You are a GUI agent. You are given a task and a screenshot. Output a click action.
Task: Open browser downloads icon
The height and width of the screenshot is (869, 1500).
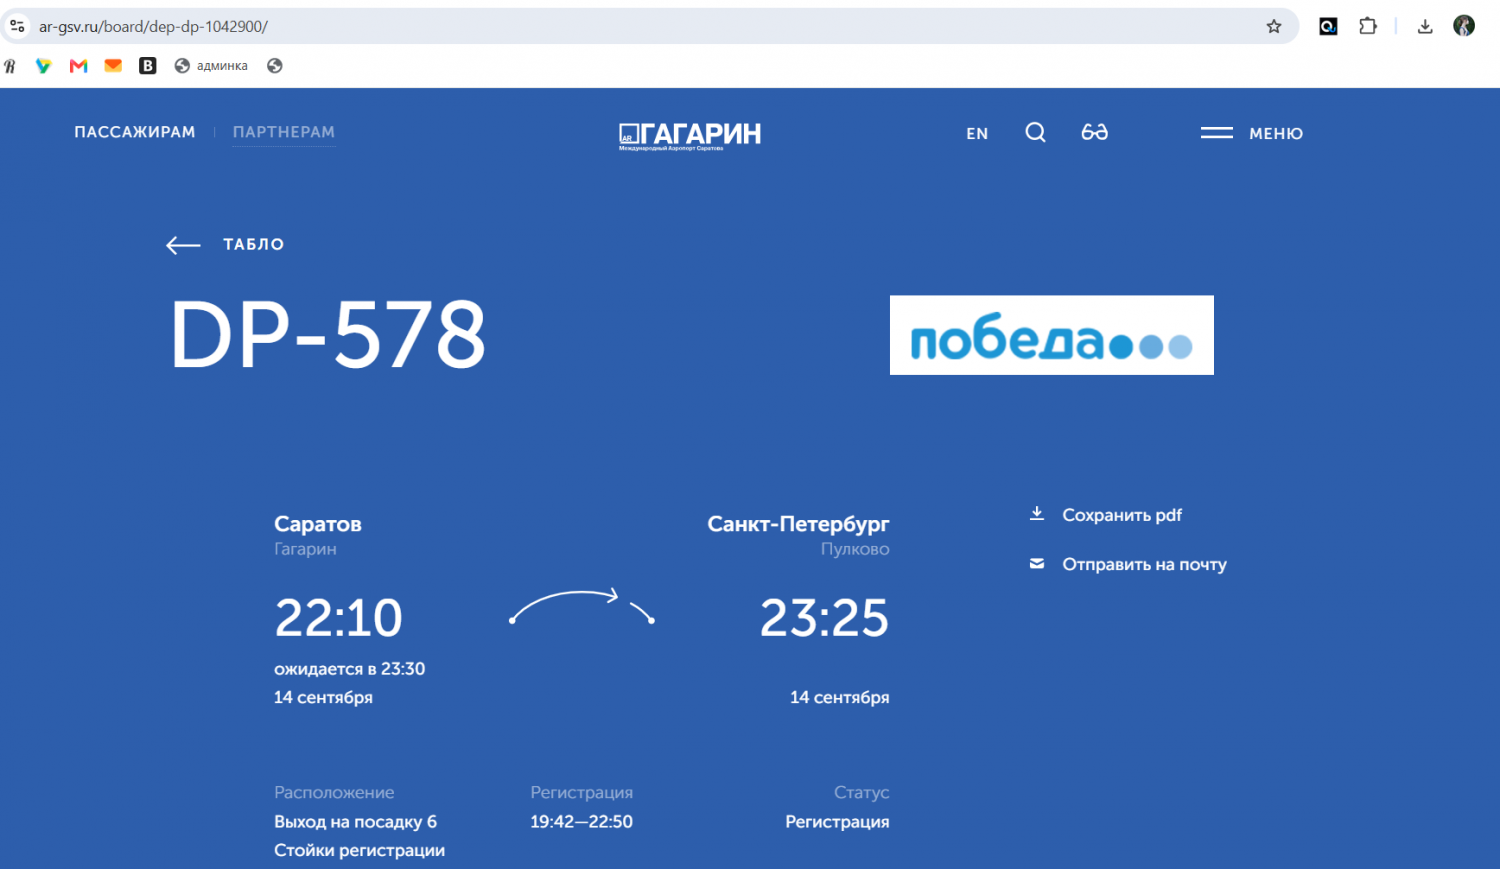1425,27
